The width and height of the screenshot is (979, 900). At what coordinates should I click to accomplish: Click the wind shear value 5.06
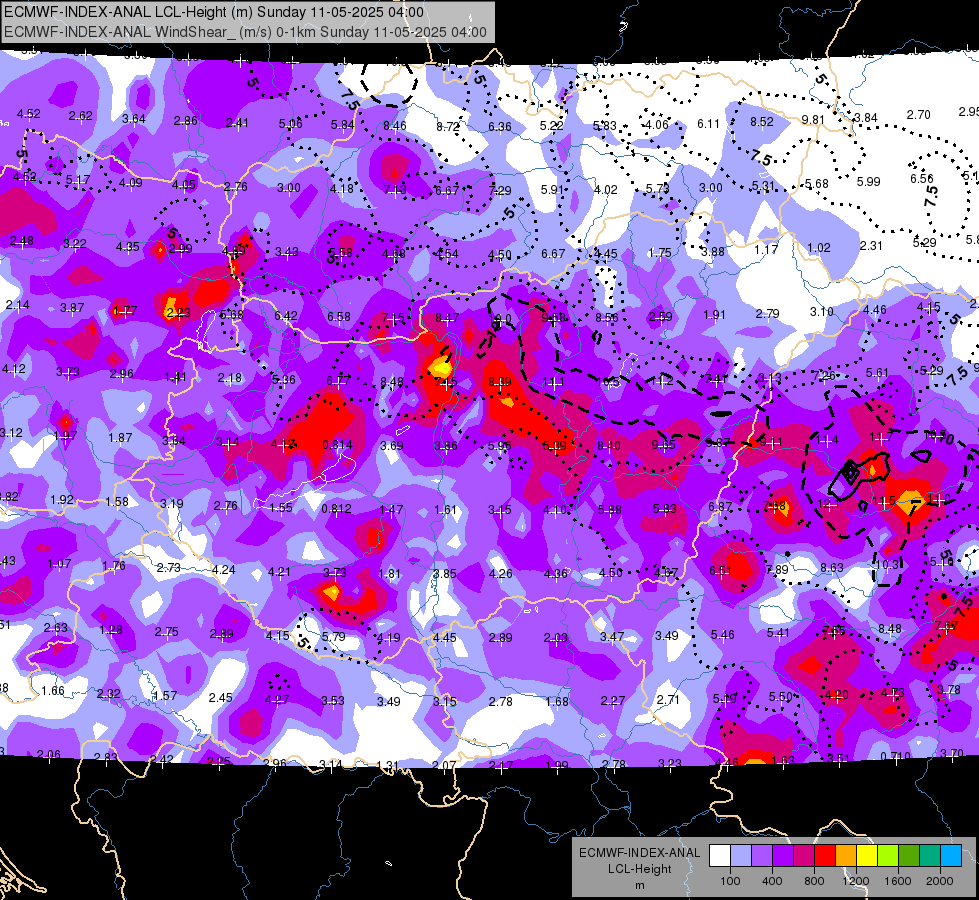290,124
